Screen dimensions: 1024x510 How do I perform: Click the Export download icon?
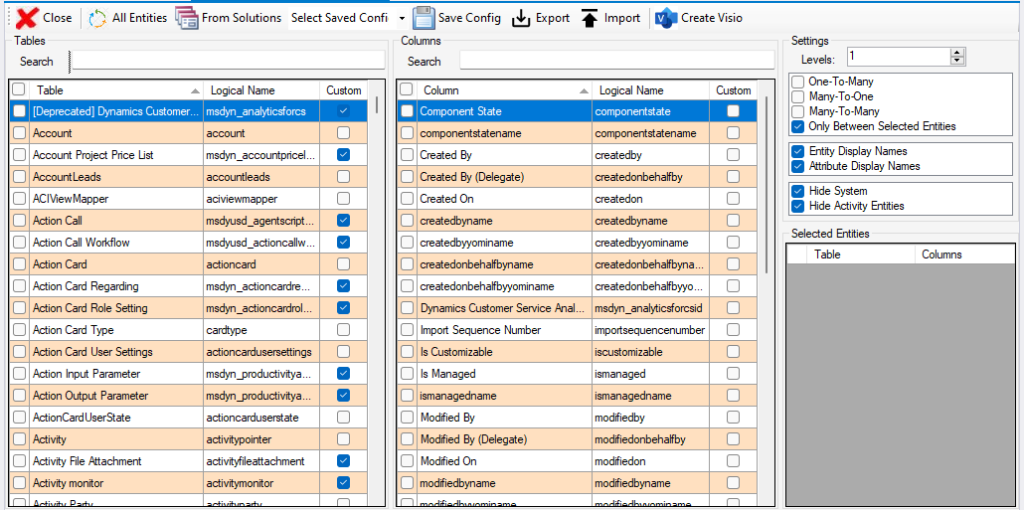click(520, 18)
